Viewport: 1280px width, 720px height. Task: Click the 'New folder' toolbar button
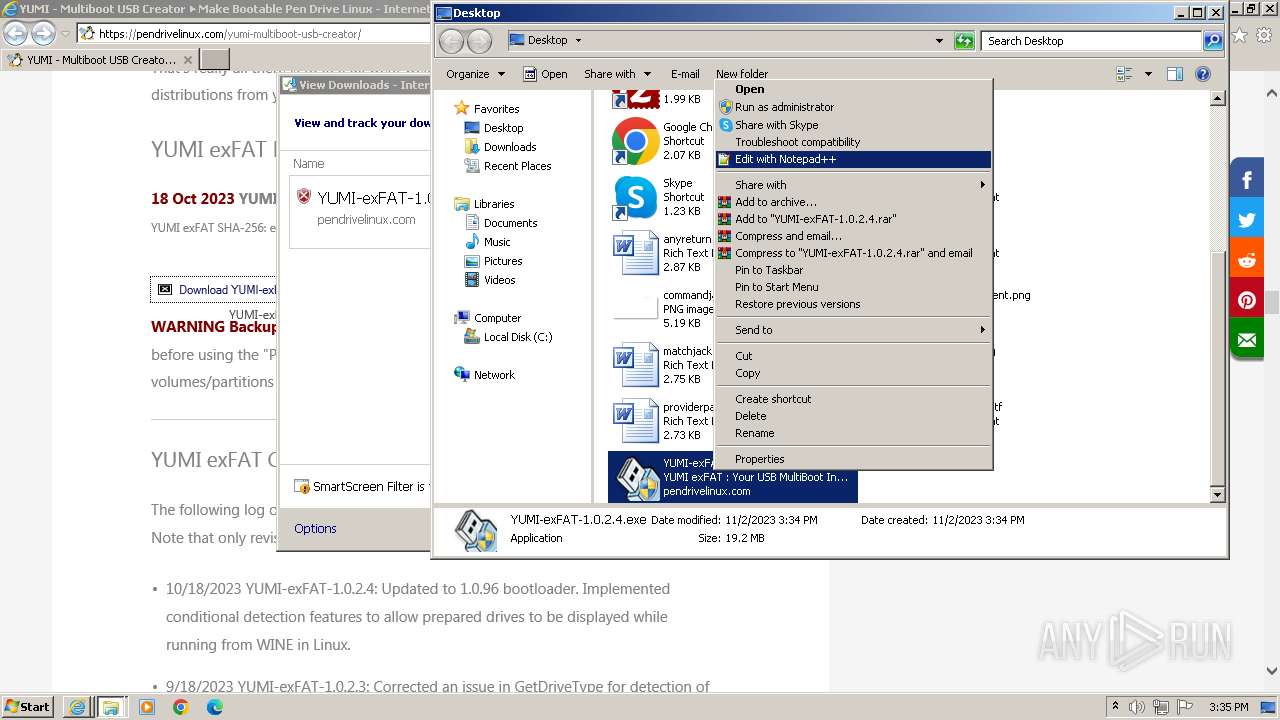[742, 74]
